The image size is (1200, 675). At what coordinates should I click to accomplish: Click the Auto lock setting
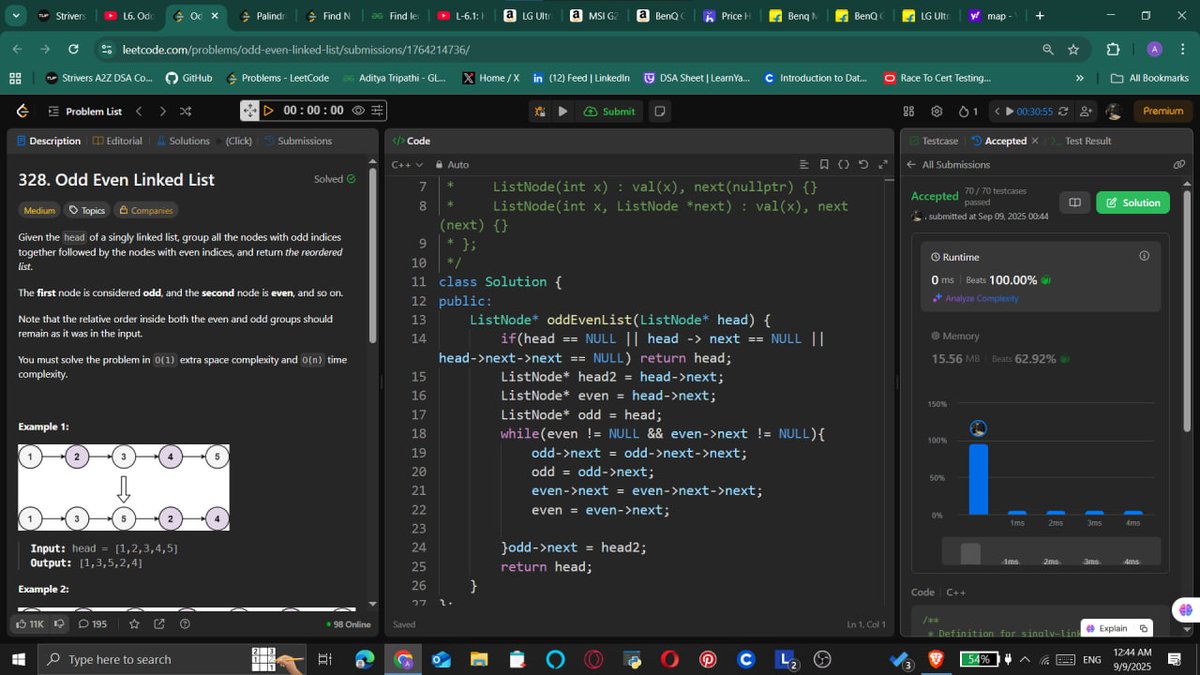(452, 164)
